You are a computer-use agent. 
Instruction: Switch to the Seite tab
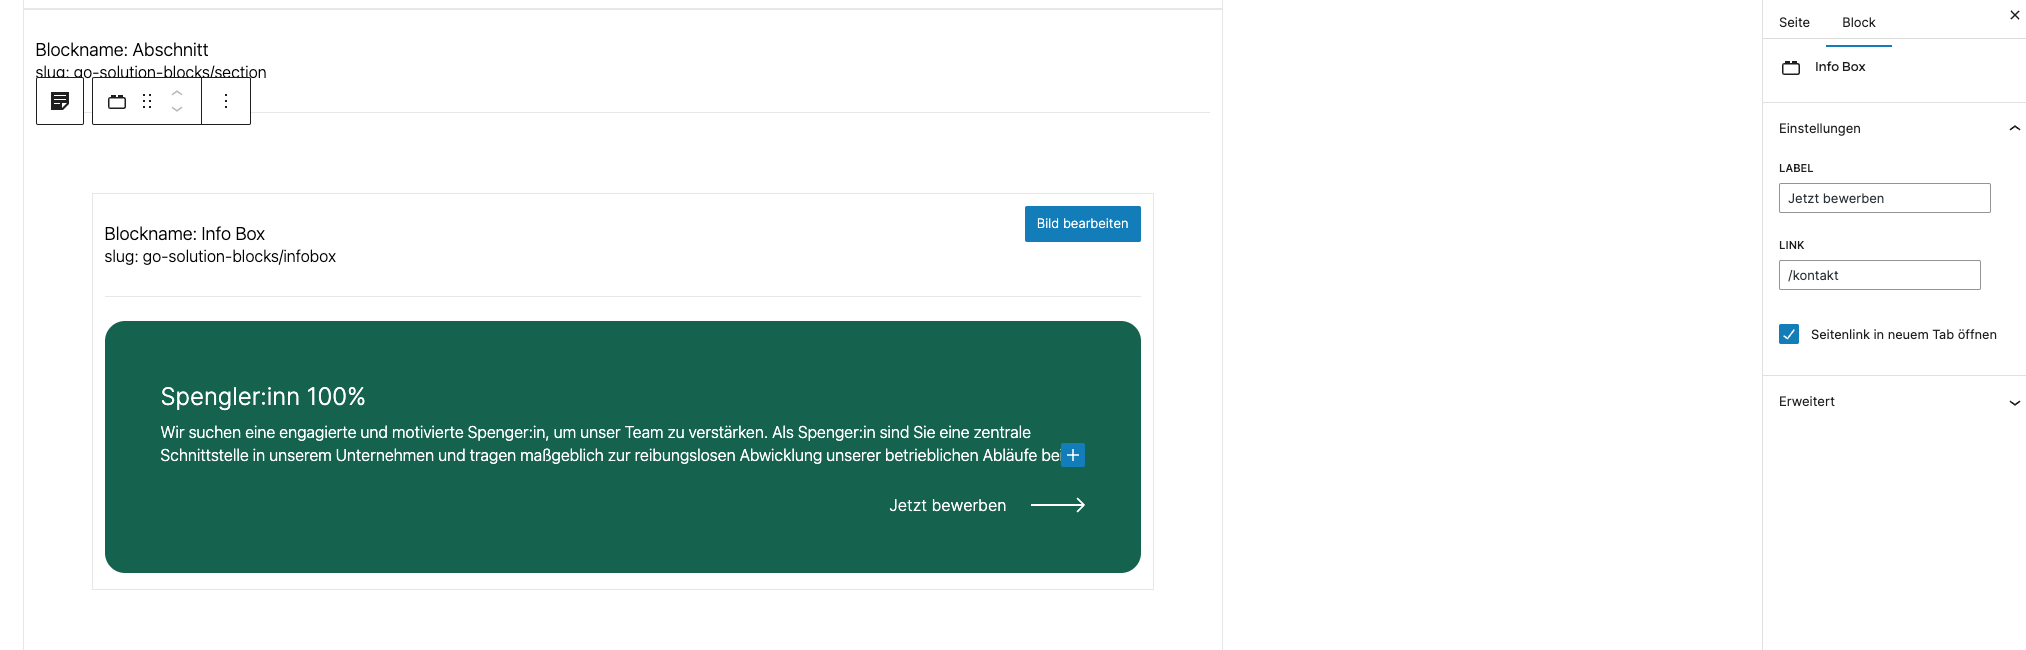(x=1794, y=22)
